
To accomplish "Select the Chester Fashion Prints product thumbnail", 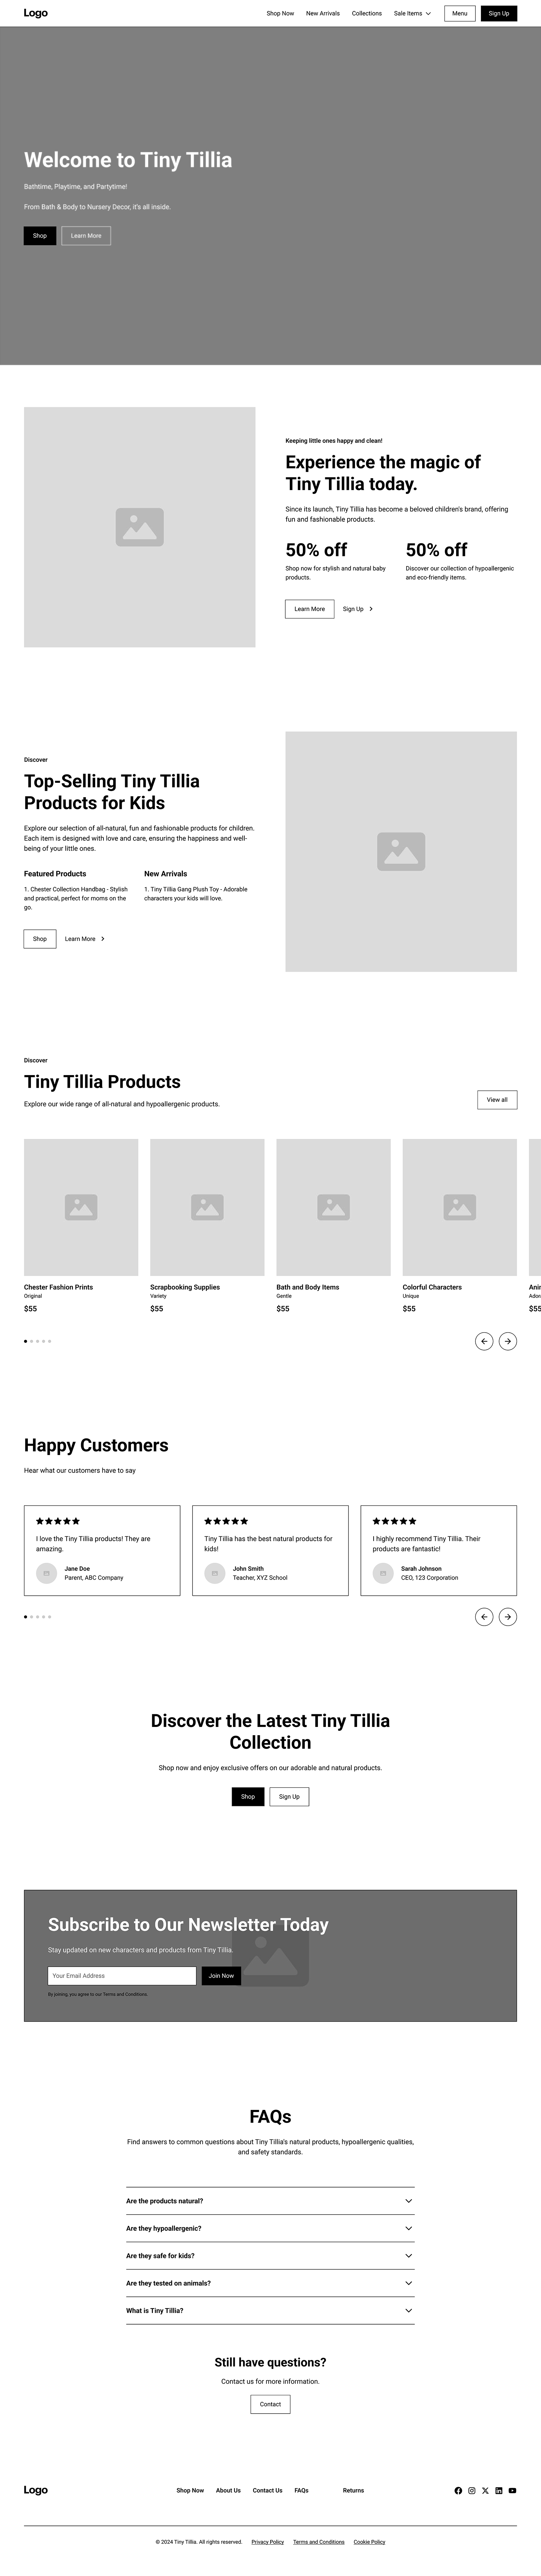I will pos(81,1207).
